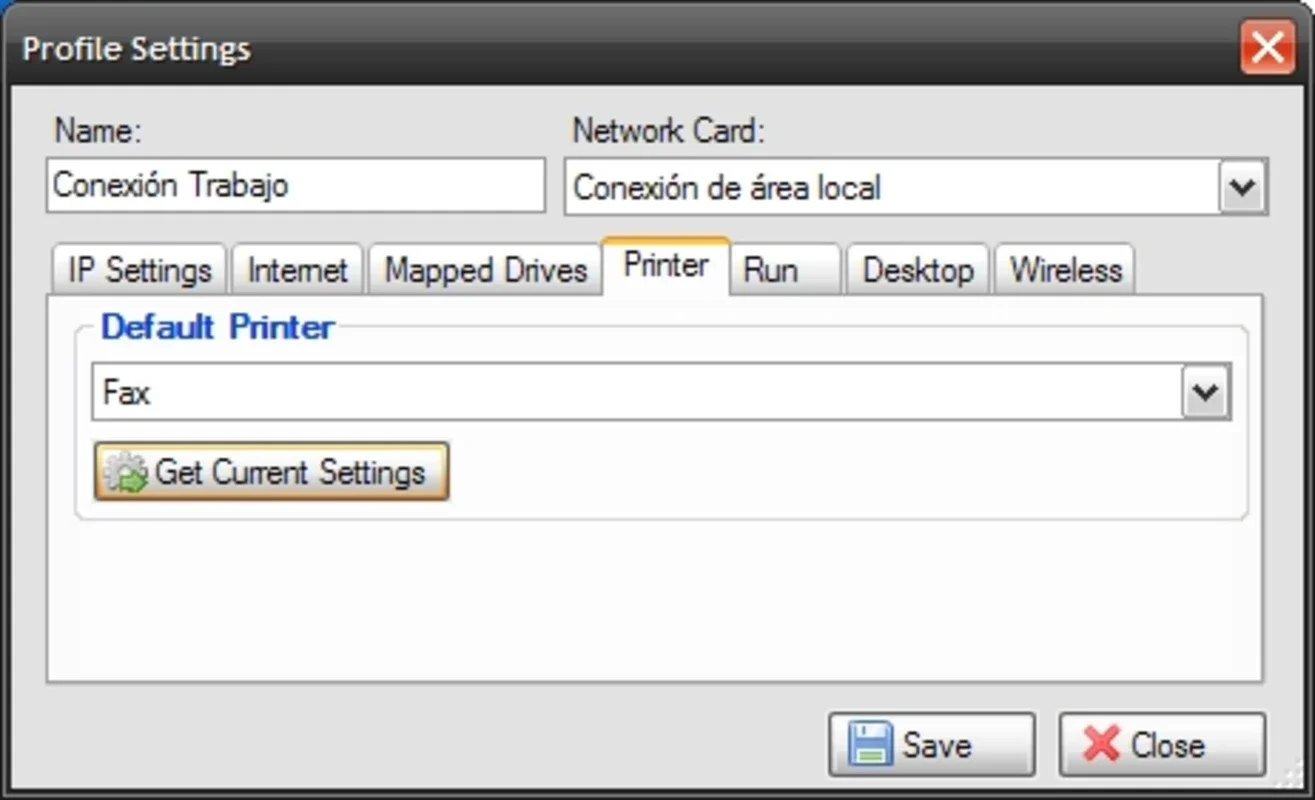Click the Name label

(98, 131)
